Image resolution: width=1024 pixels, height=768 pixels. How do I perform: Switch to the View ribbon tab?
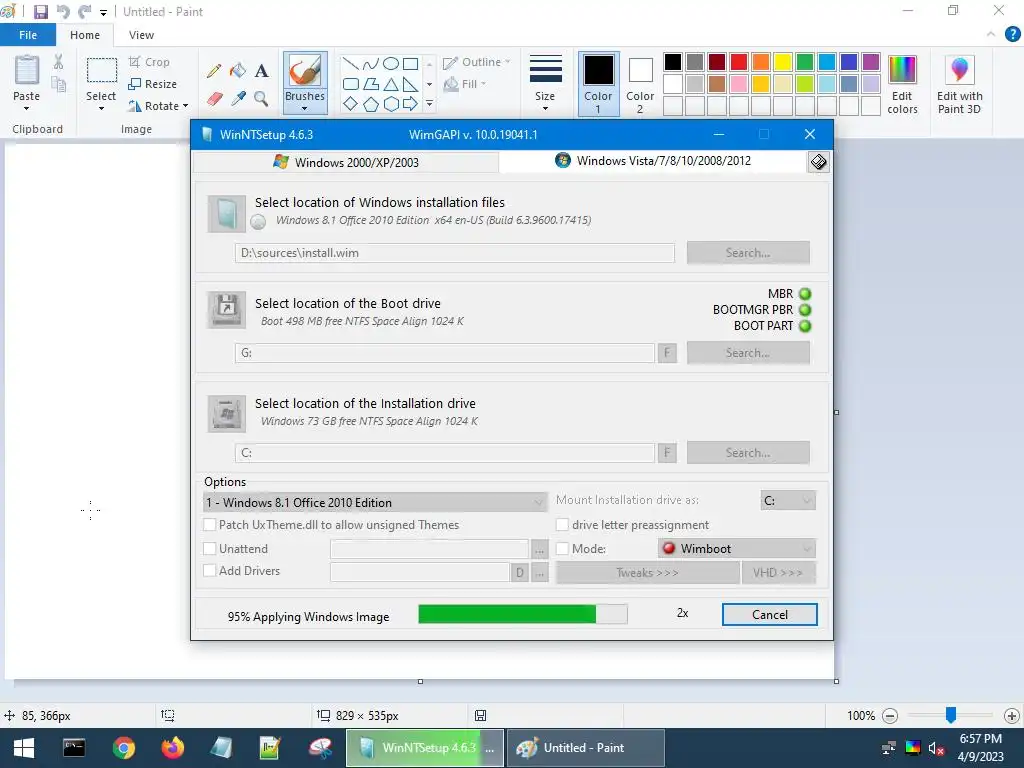141,35
